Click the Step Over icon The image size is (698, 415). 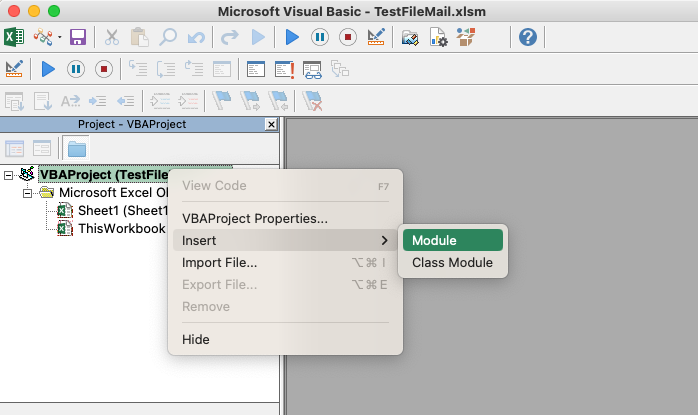tap(166, 69)
